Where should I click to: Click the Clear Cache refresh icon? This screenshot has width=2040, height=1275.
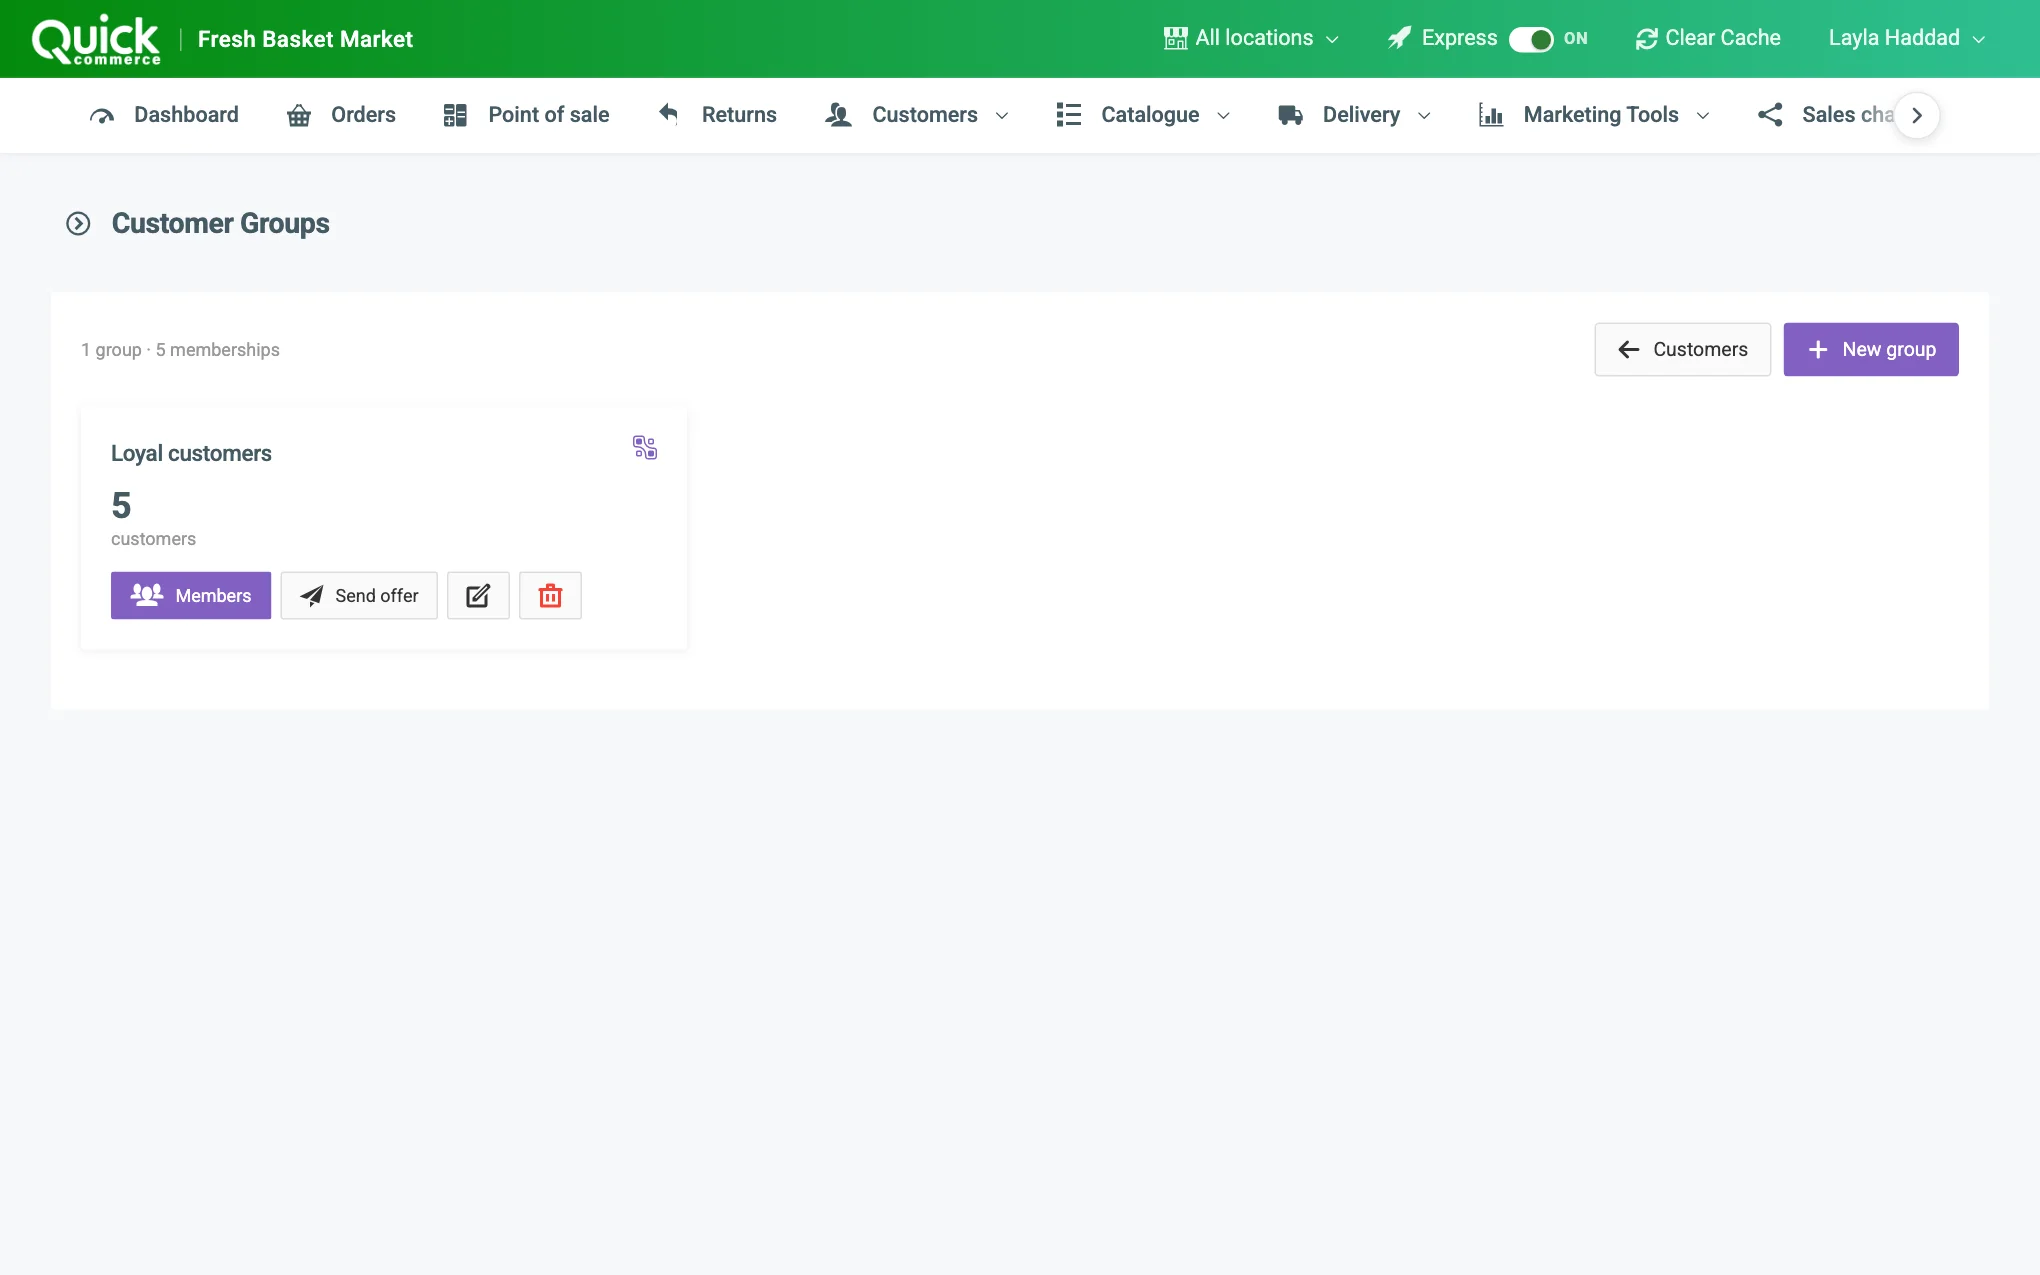coord(1646,39)
